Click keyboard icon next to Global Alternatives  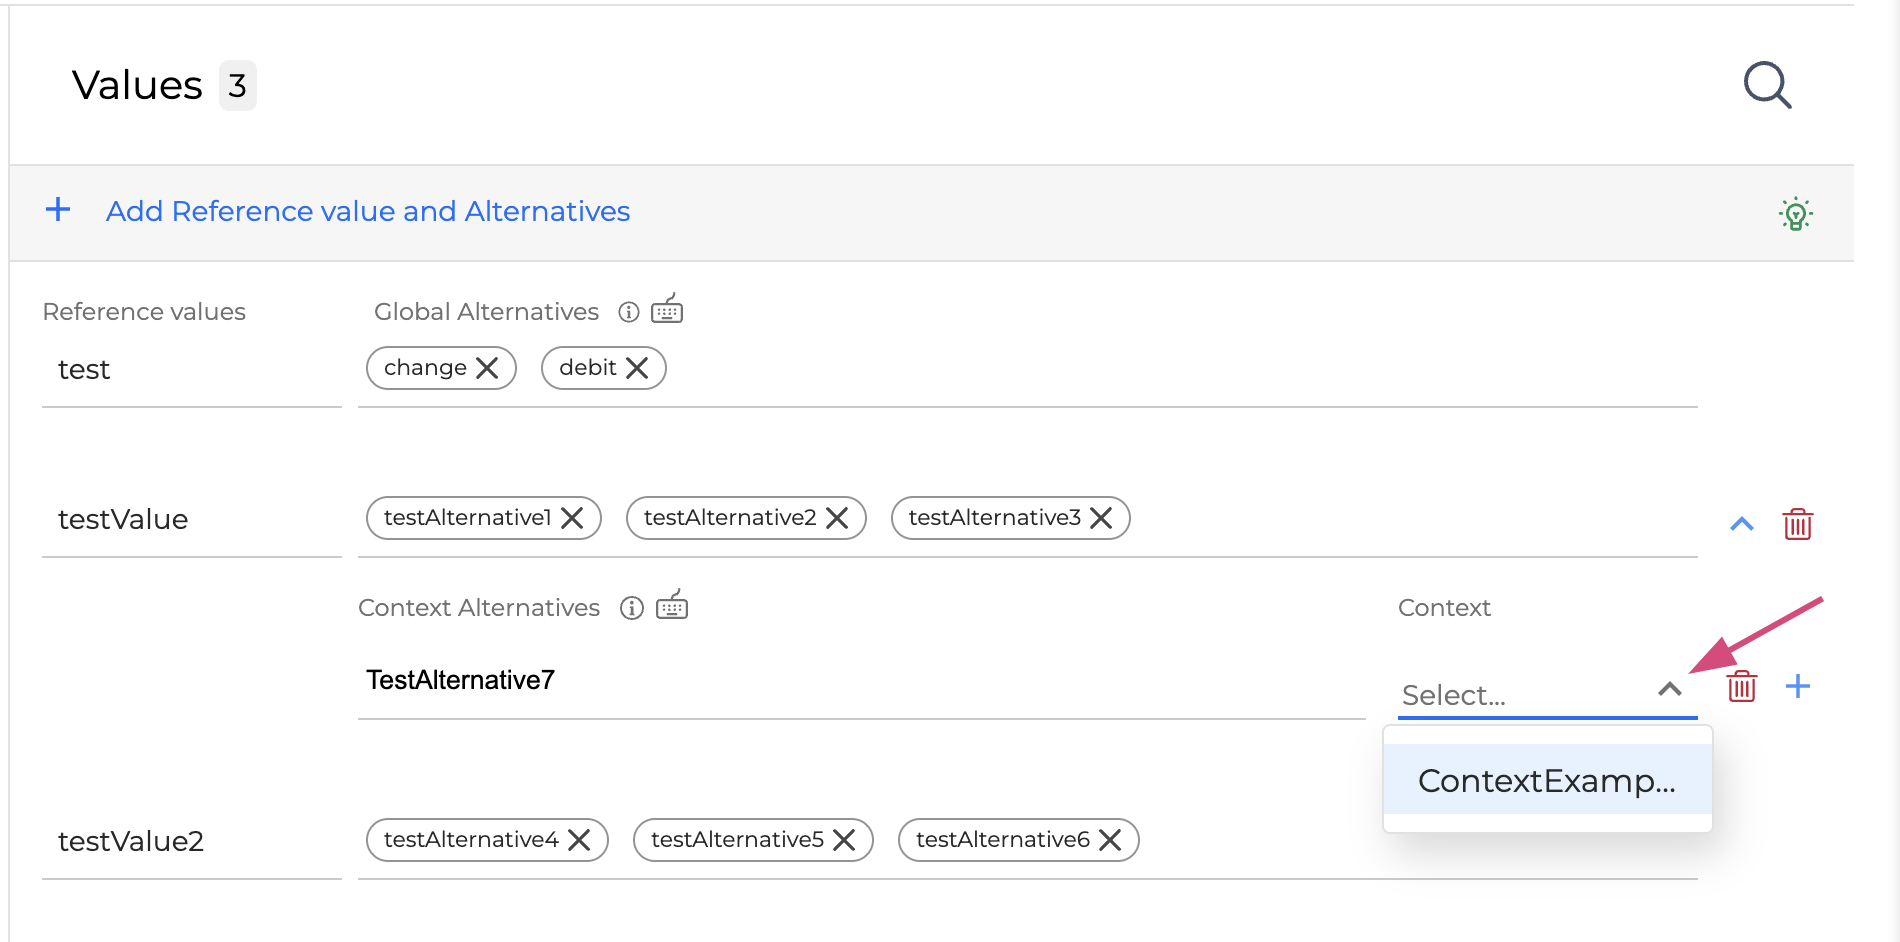coord(667,310)
